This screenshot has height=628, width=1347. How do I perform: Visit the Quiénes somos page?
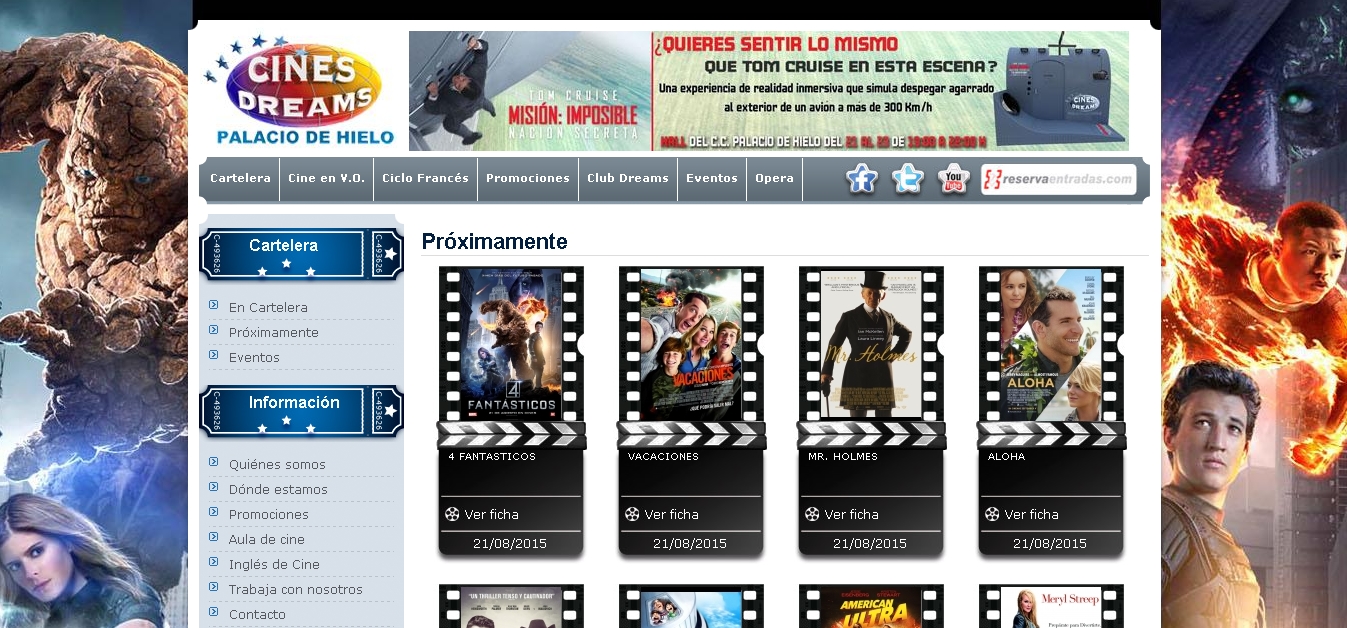pyautogui.click(x=277, y=464)
